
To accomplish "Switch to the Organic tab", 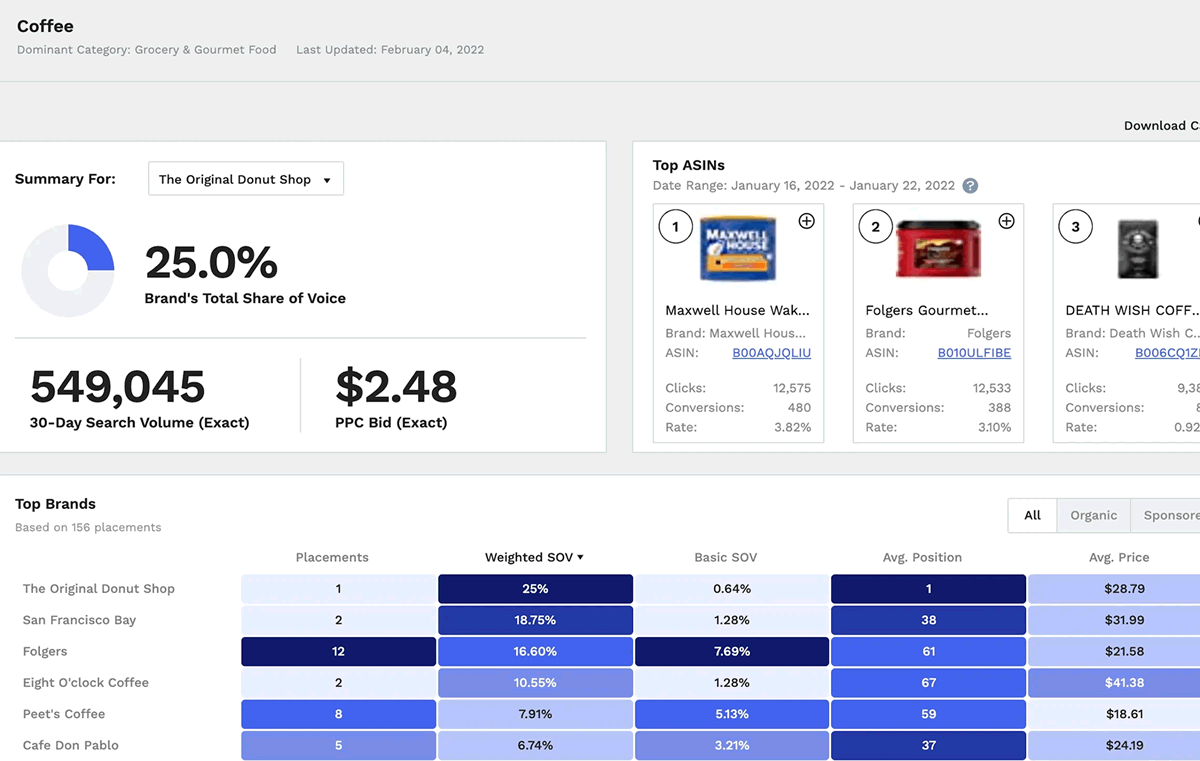I will coord(1094,515).
